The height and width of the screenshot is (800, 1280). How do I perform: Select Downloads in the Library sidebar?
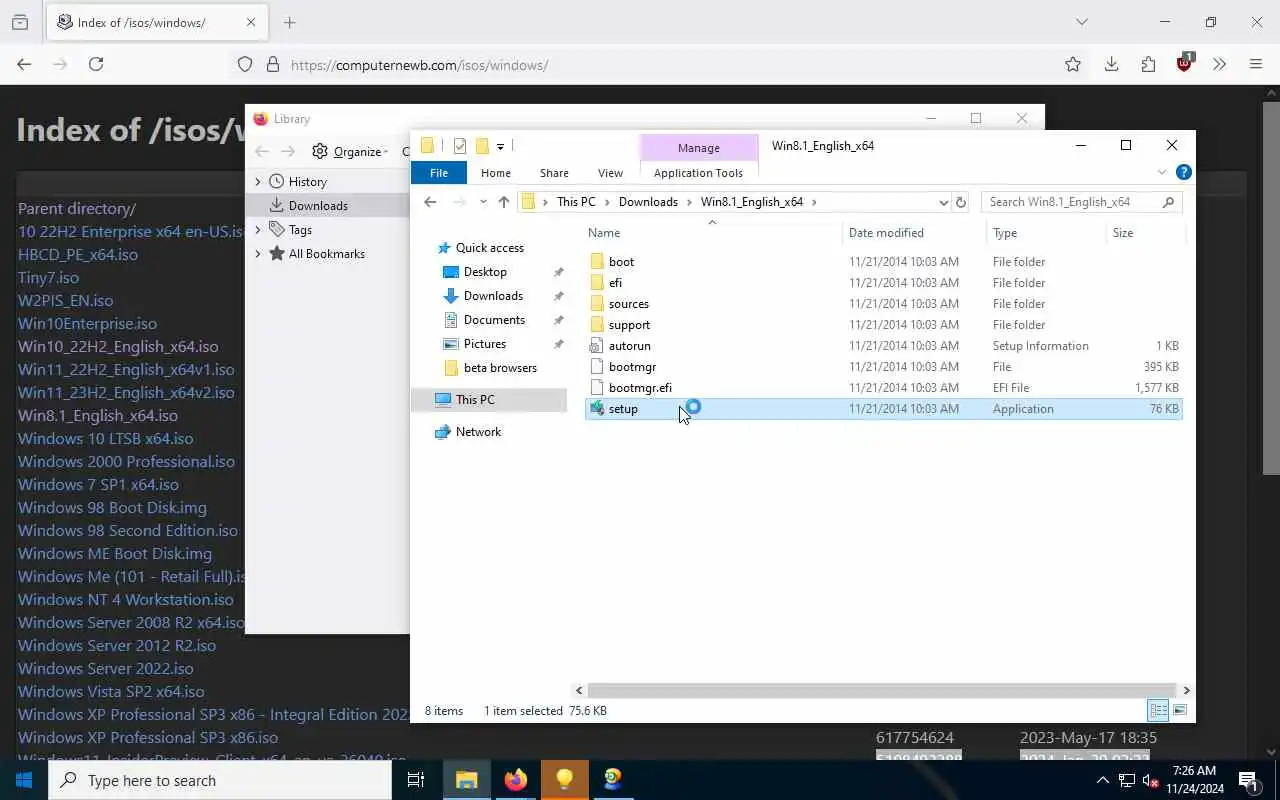(x=328, y=206)
